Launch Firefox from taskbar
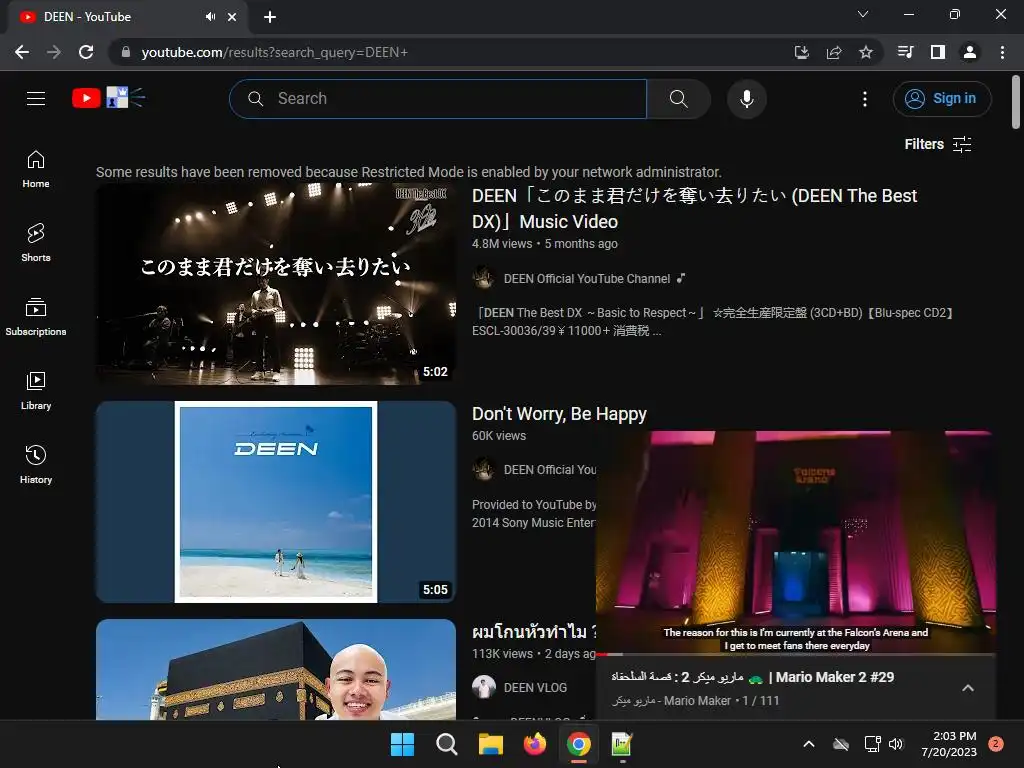 pyautogui.click(x=535, y=744)
